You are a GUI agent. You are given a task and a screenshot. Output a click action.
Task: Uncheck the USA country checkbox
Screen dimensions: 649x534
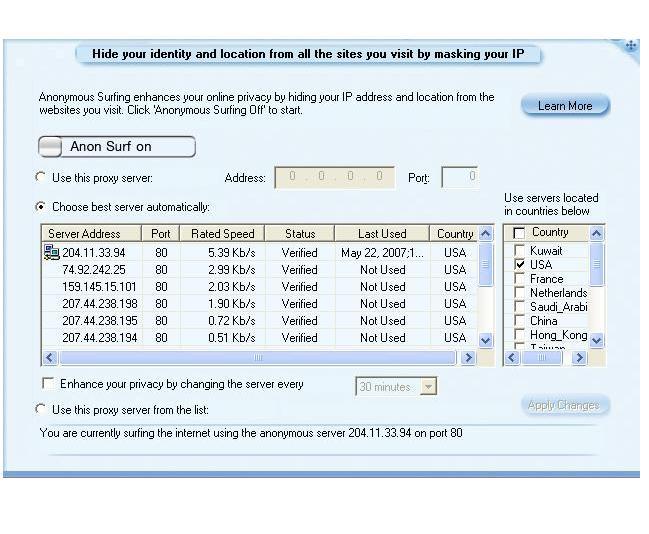(519, 265)
